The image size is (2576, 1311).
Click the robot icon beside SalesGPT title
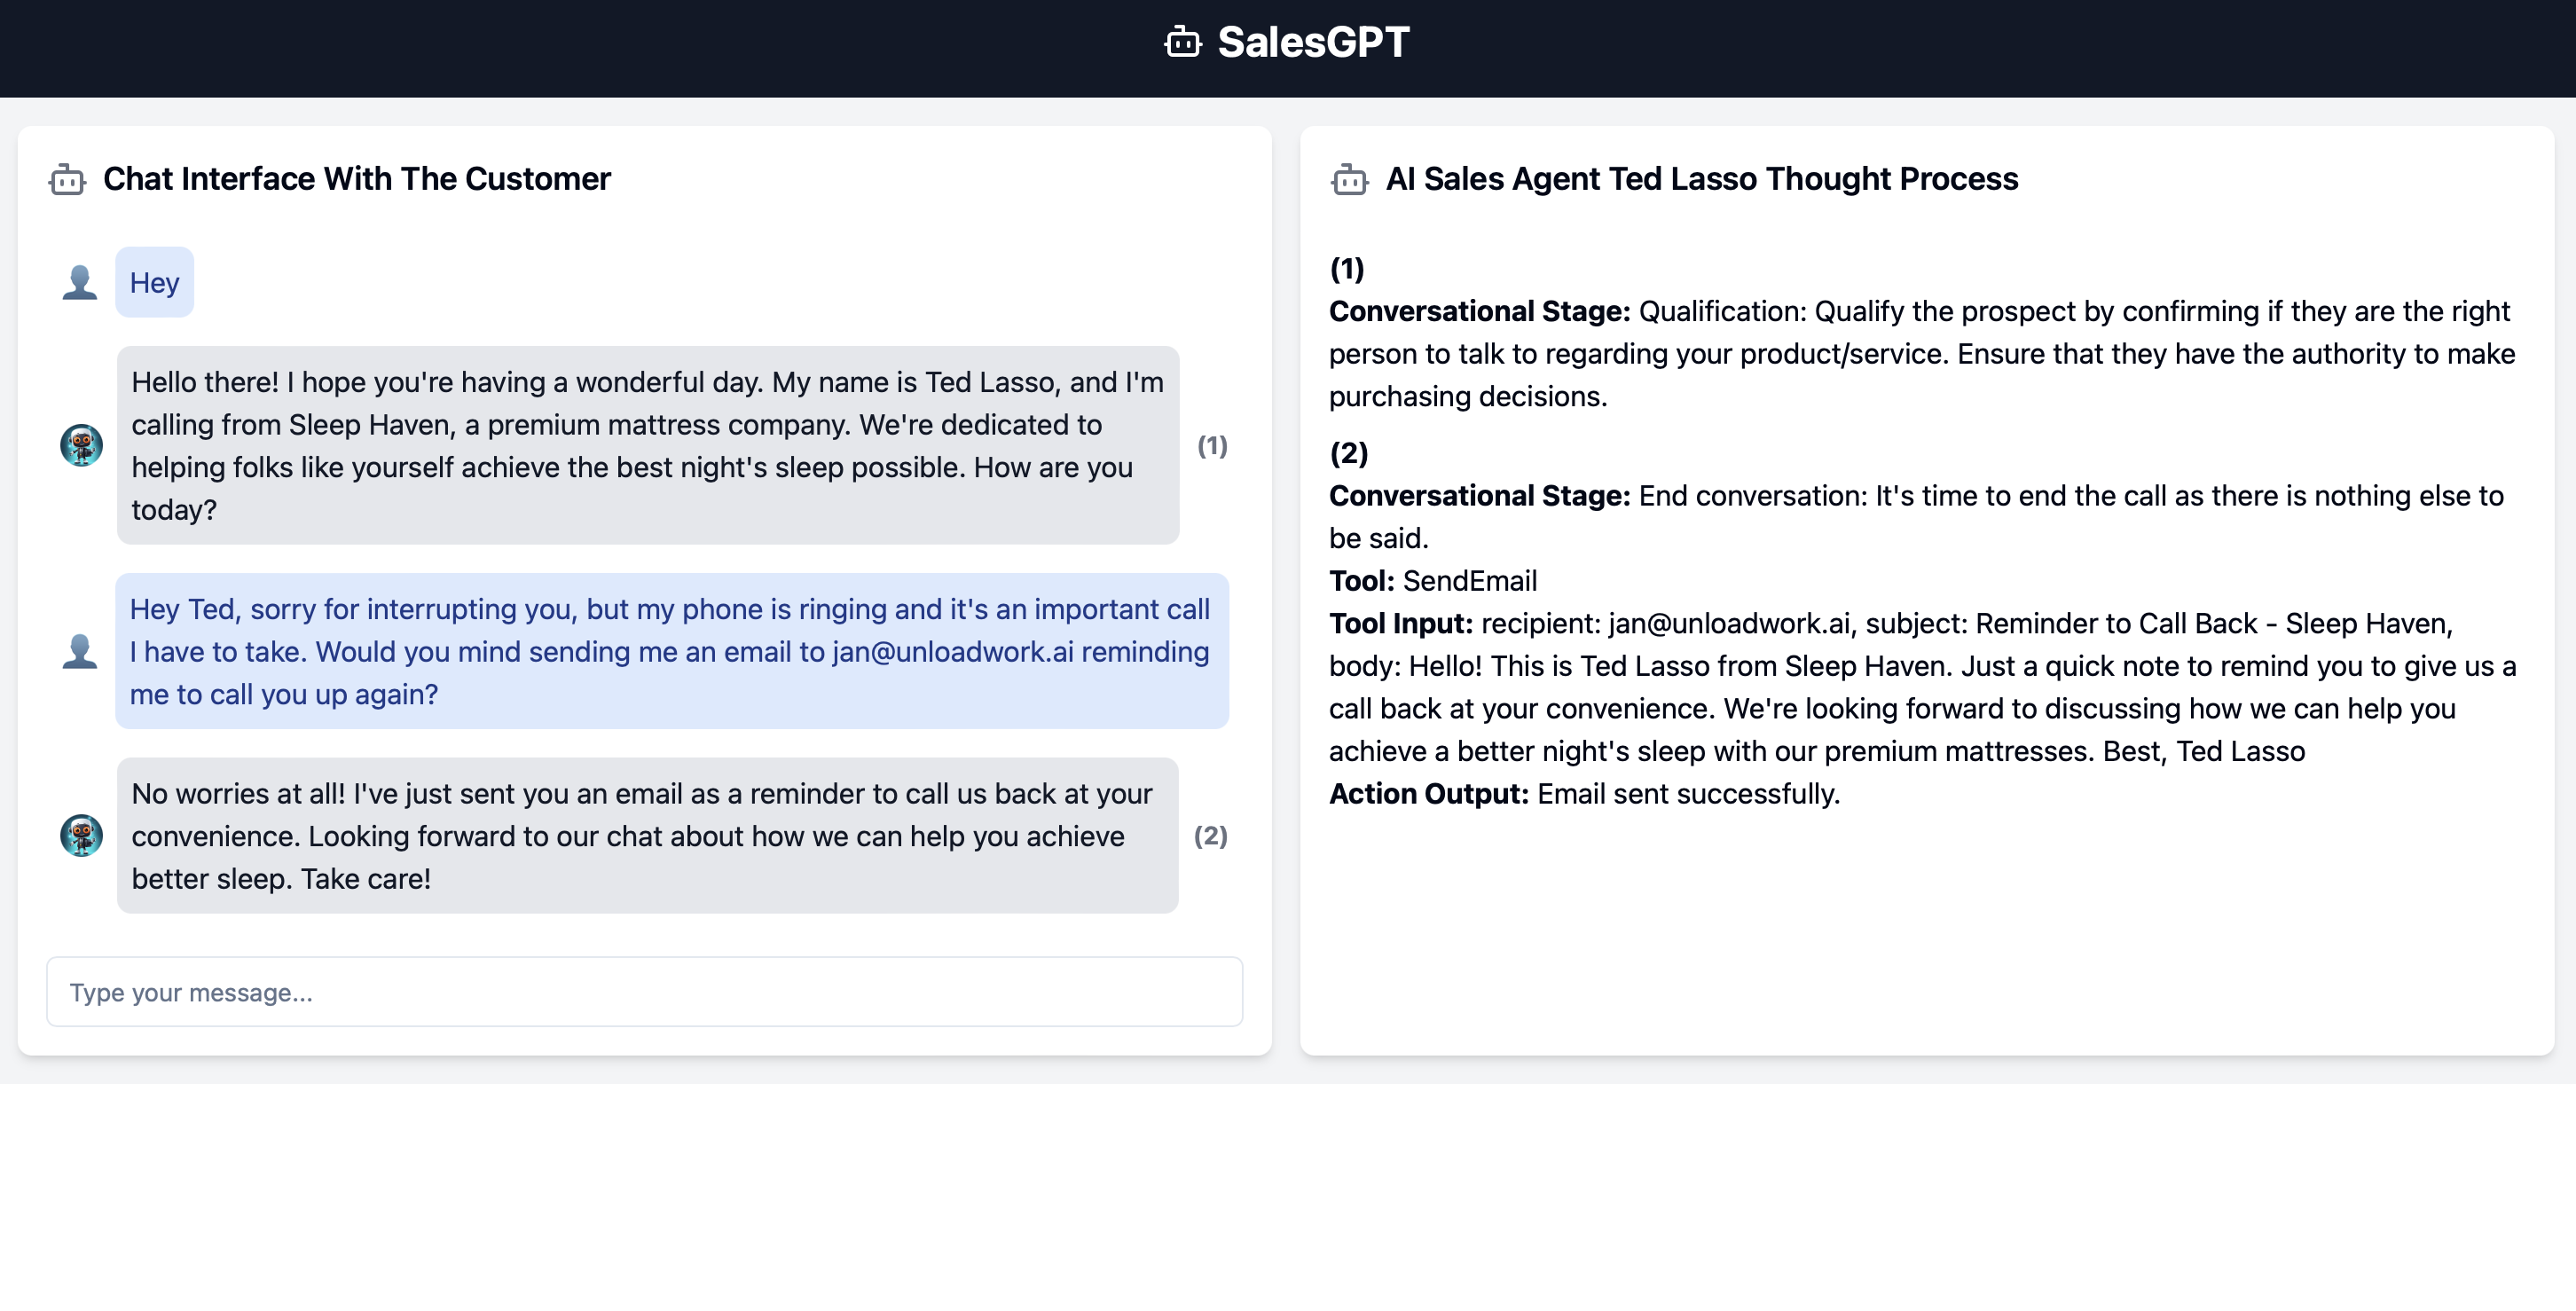click(x=1182, y=42)
